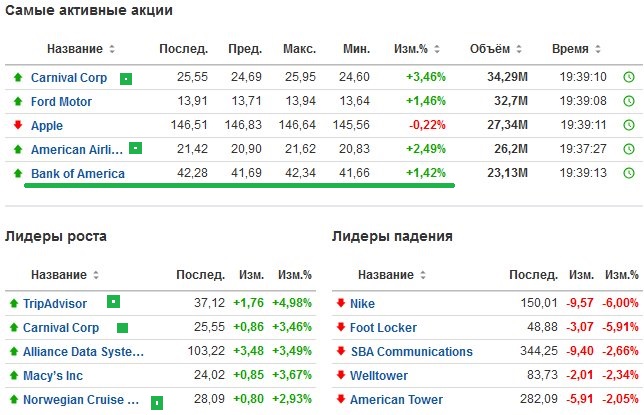Click SBA Communications price 344,25
Image resolution: width=644 pixels, height=415 pixels.
point(539,351)
